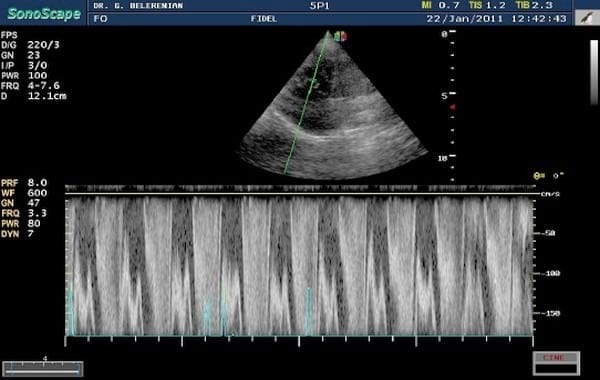Select the FRQ 4-7.6 frequency parameter
Viewport: 600px width, 380px height.
coord(30,86)
